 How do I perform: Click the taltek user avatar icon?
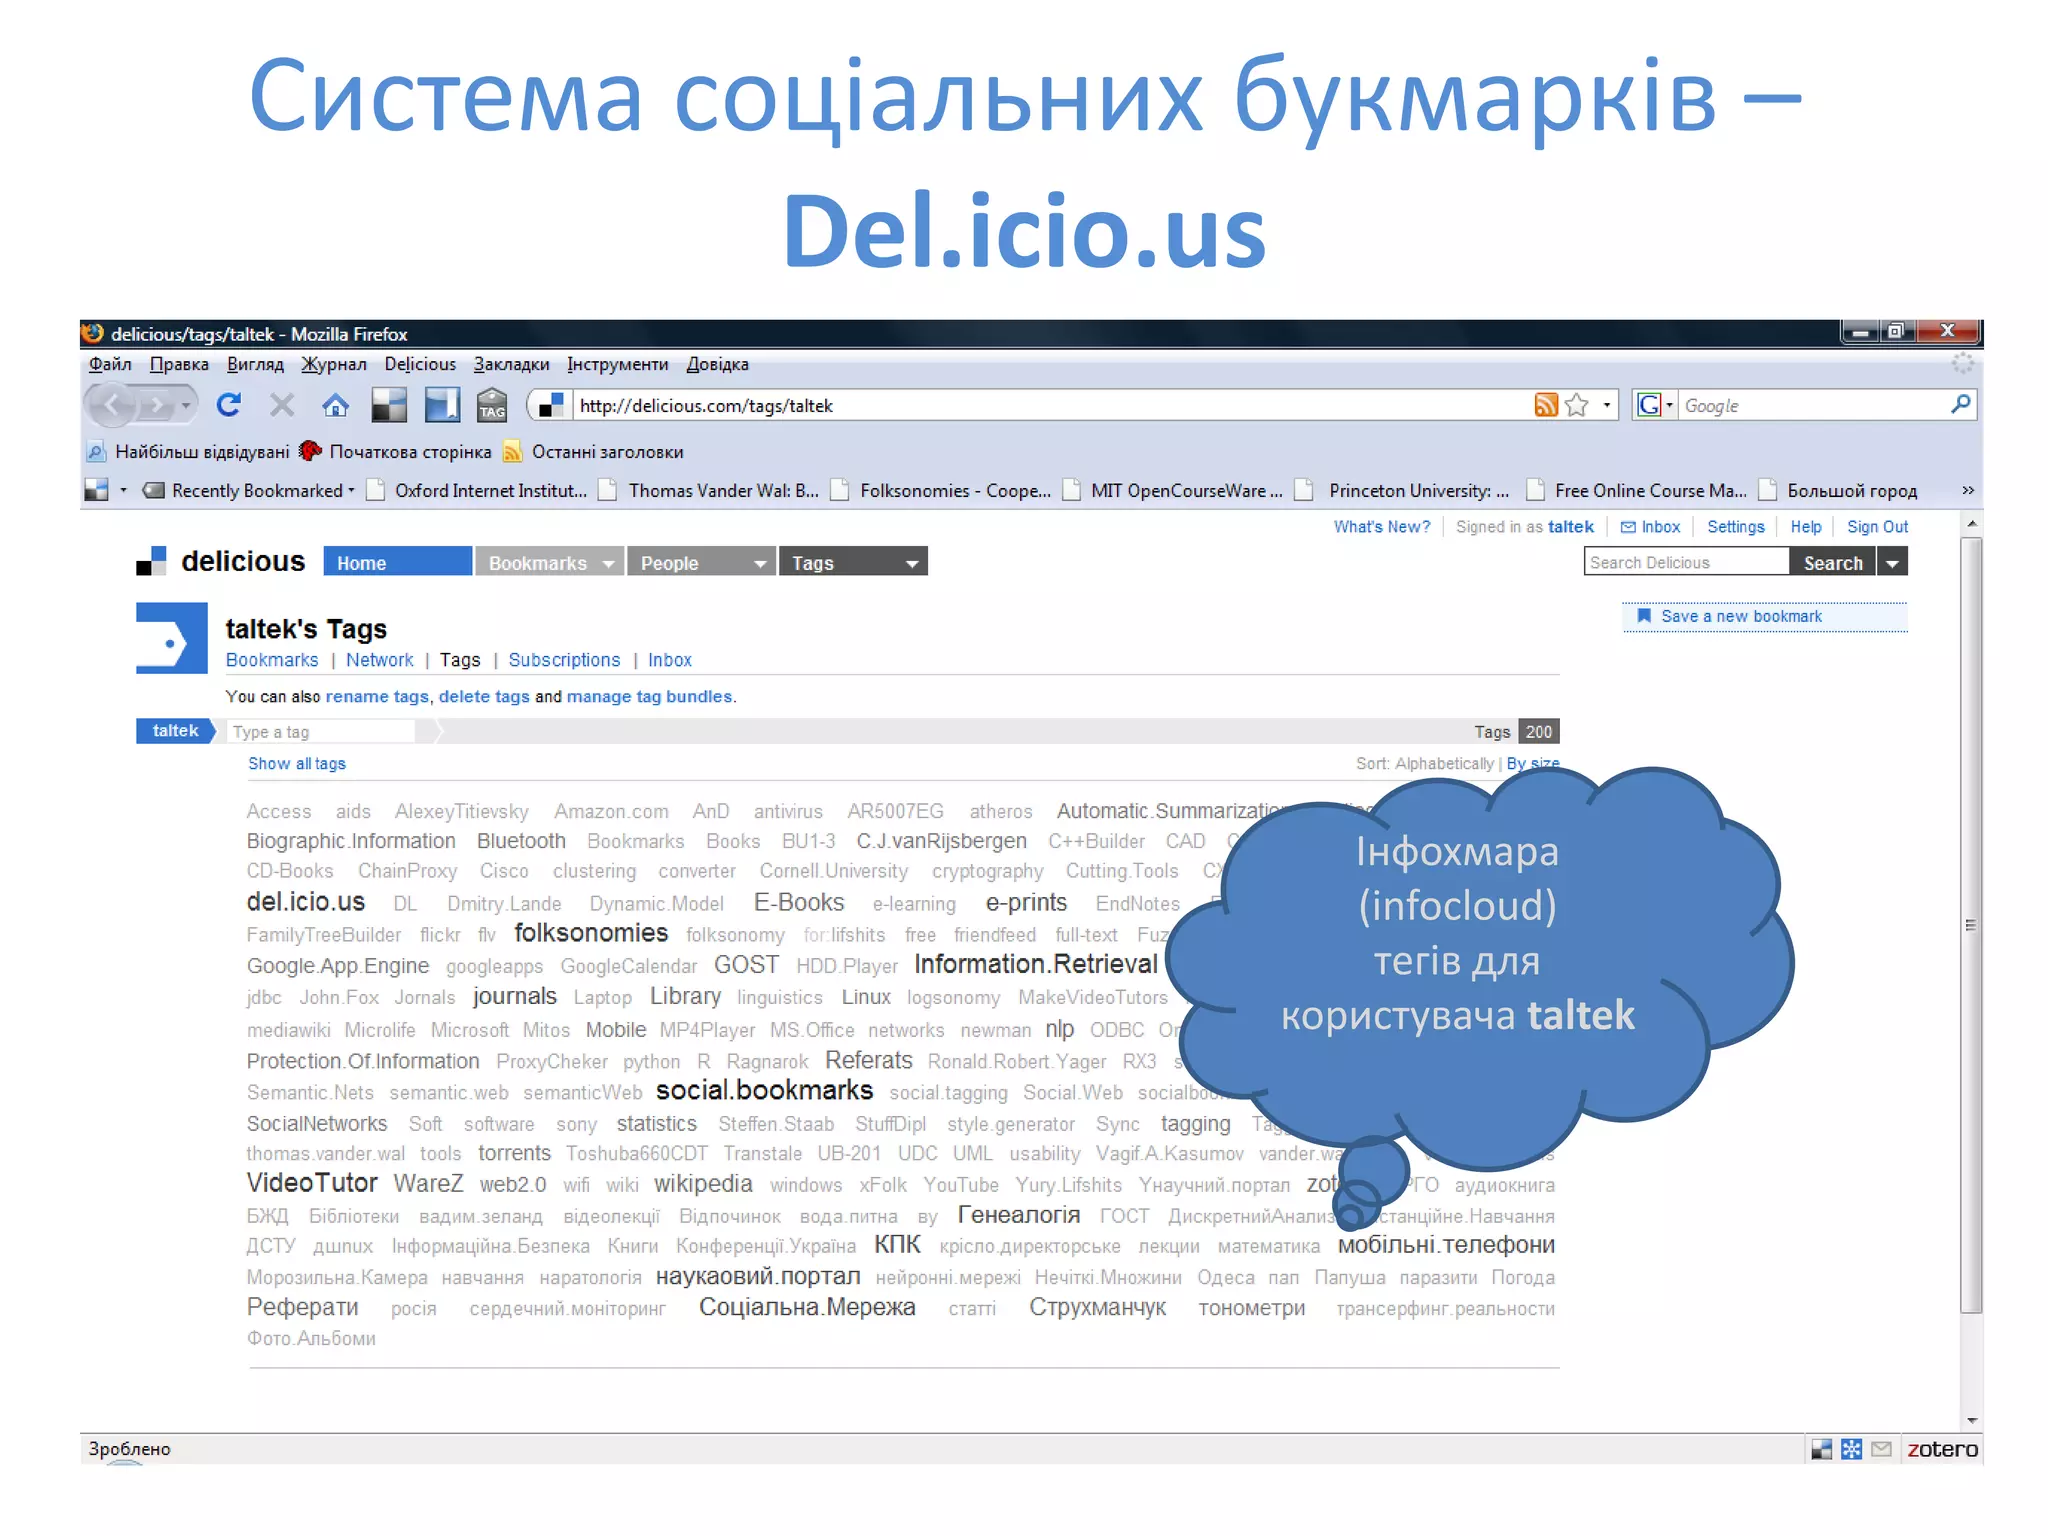172,638
